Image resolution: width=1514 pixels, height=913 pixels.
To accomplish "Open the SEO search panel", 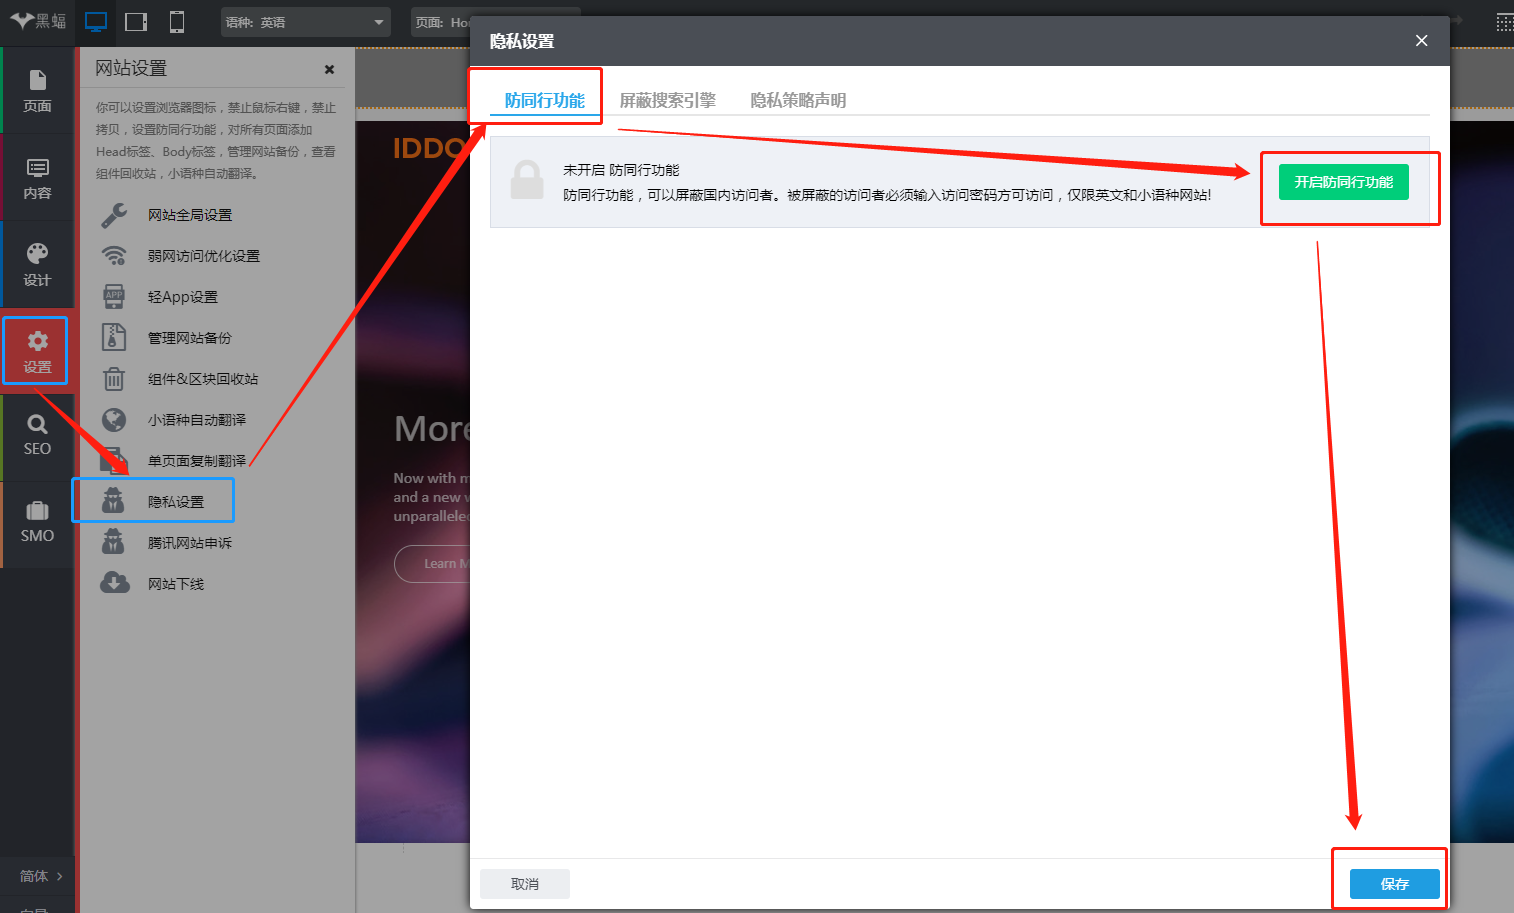I will (x=37, y=435).
